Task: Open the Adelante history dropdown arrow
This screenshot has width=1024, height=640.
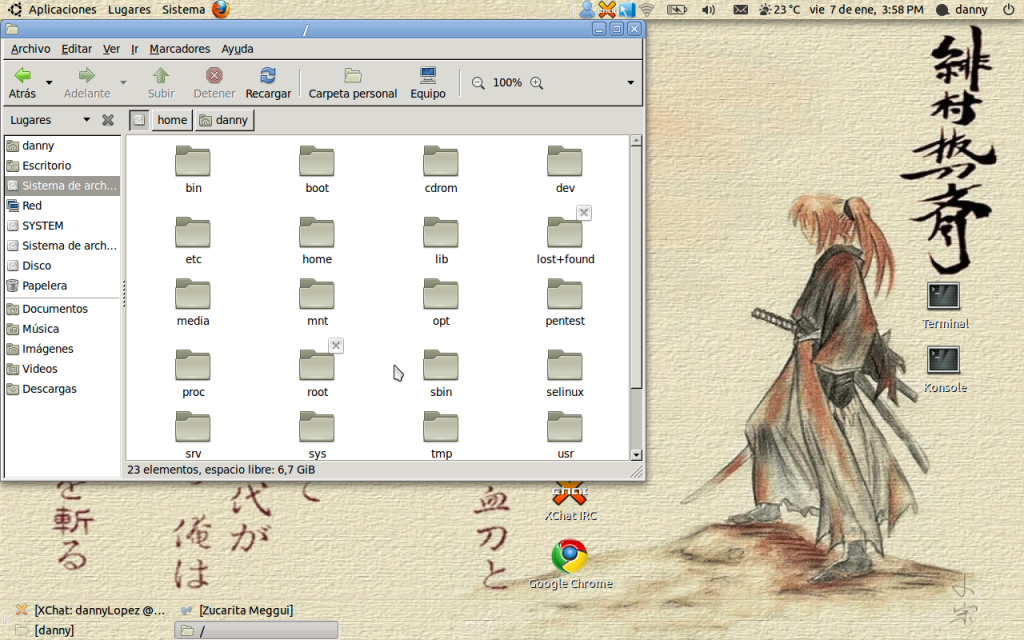Action: click(x=123, y=83)
